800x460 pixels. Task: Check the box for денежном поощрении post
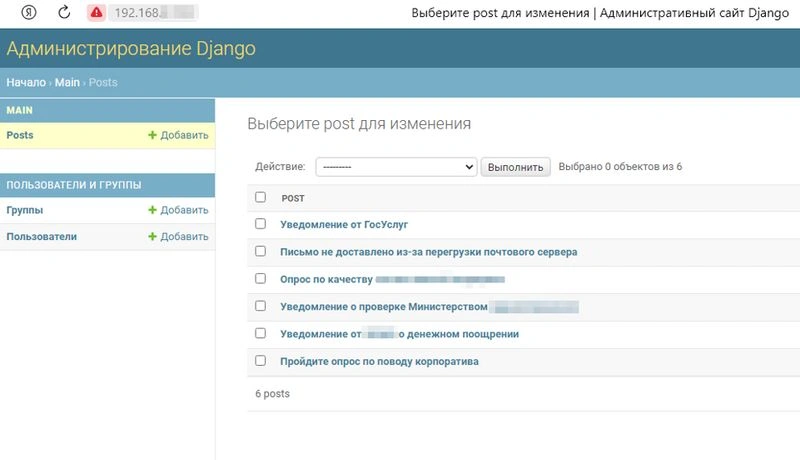[260, 333]
